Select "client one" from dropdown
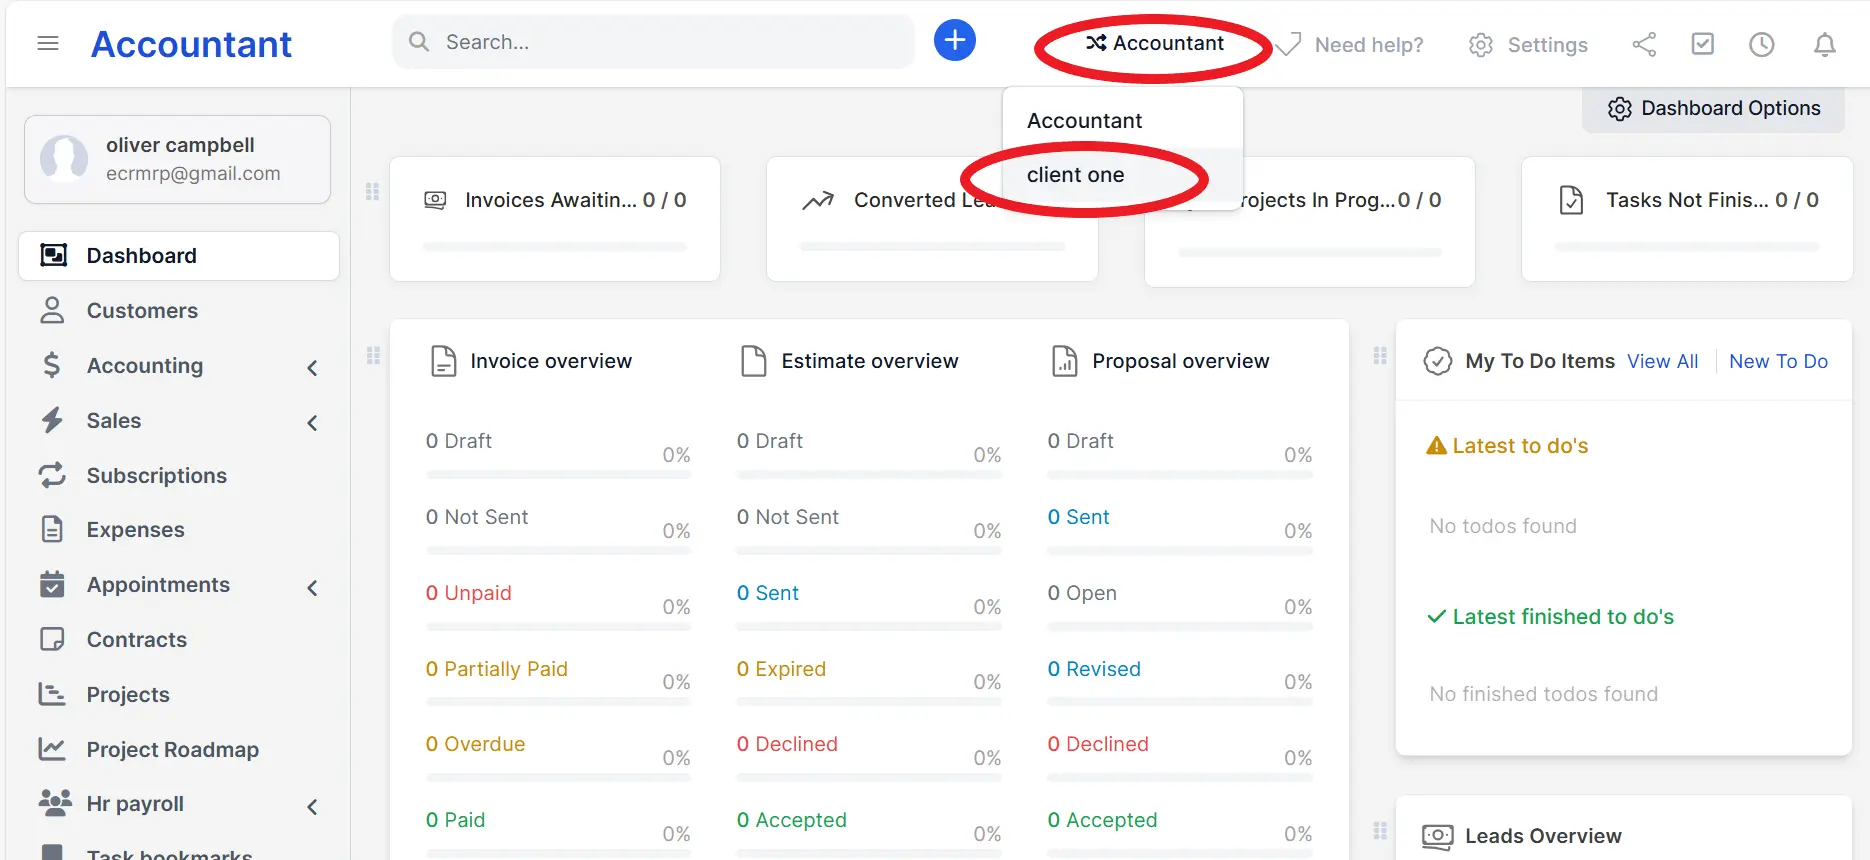Viewport: 1870px width, 860px height. tap(1075, 175)
